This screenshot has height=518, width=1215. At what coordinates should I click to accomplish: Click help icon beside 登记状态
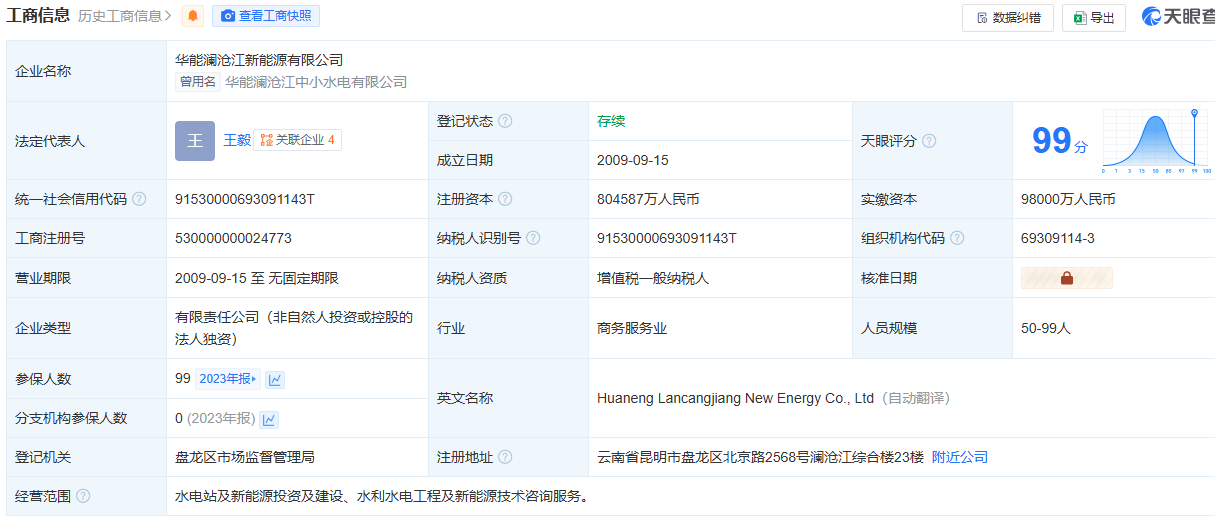pos(505,121)
